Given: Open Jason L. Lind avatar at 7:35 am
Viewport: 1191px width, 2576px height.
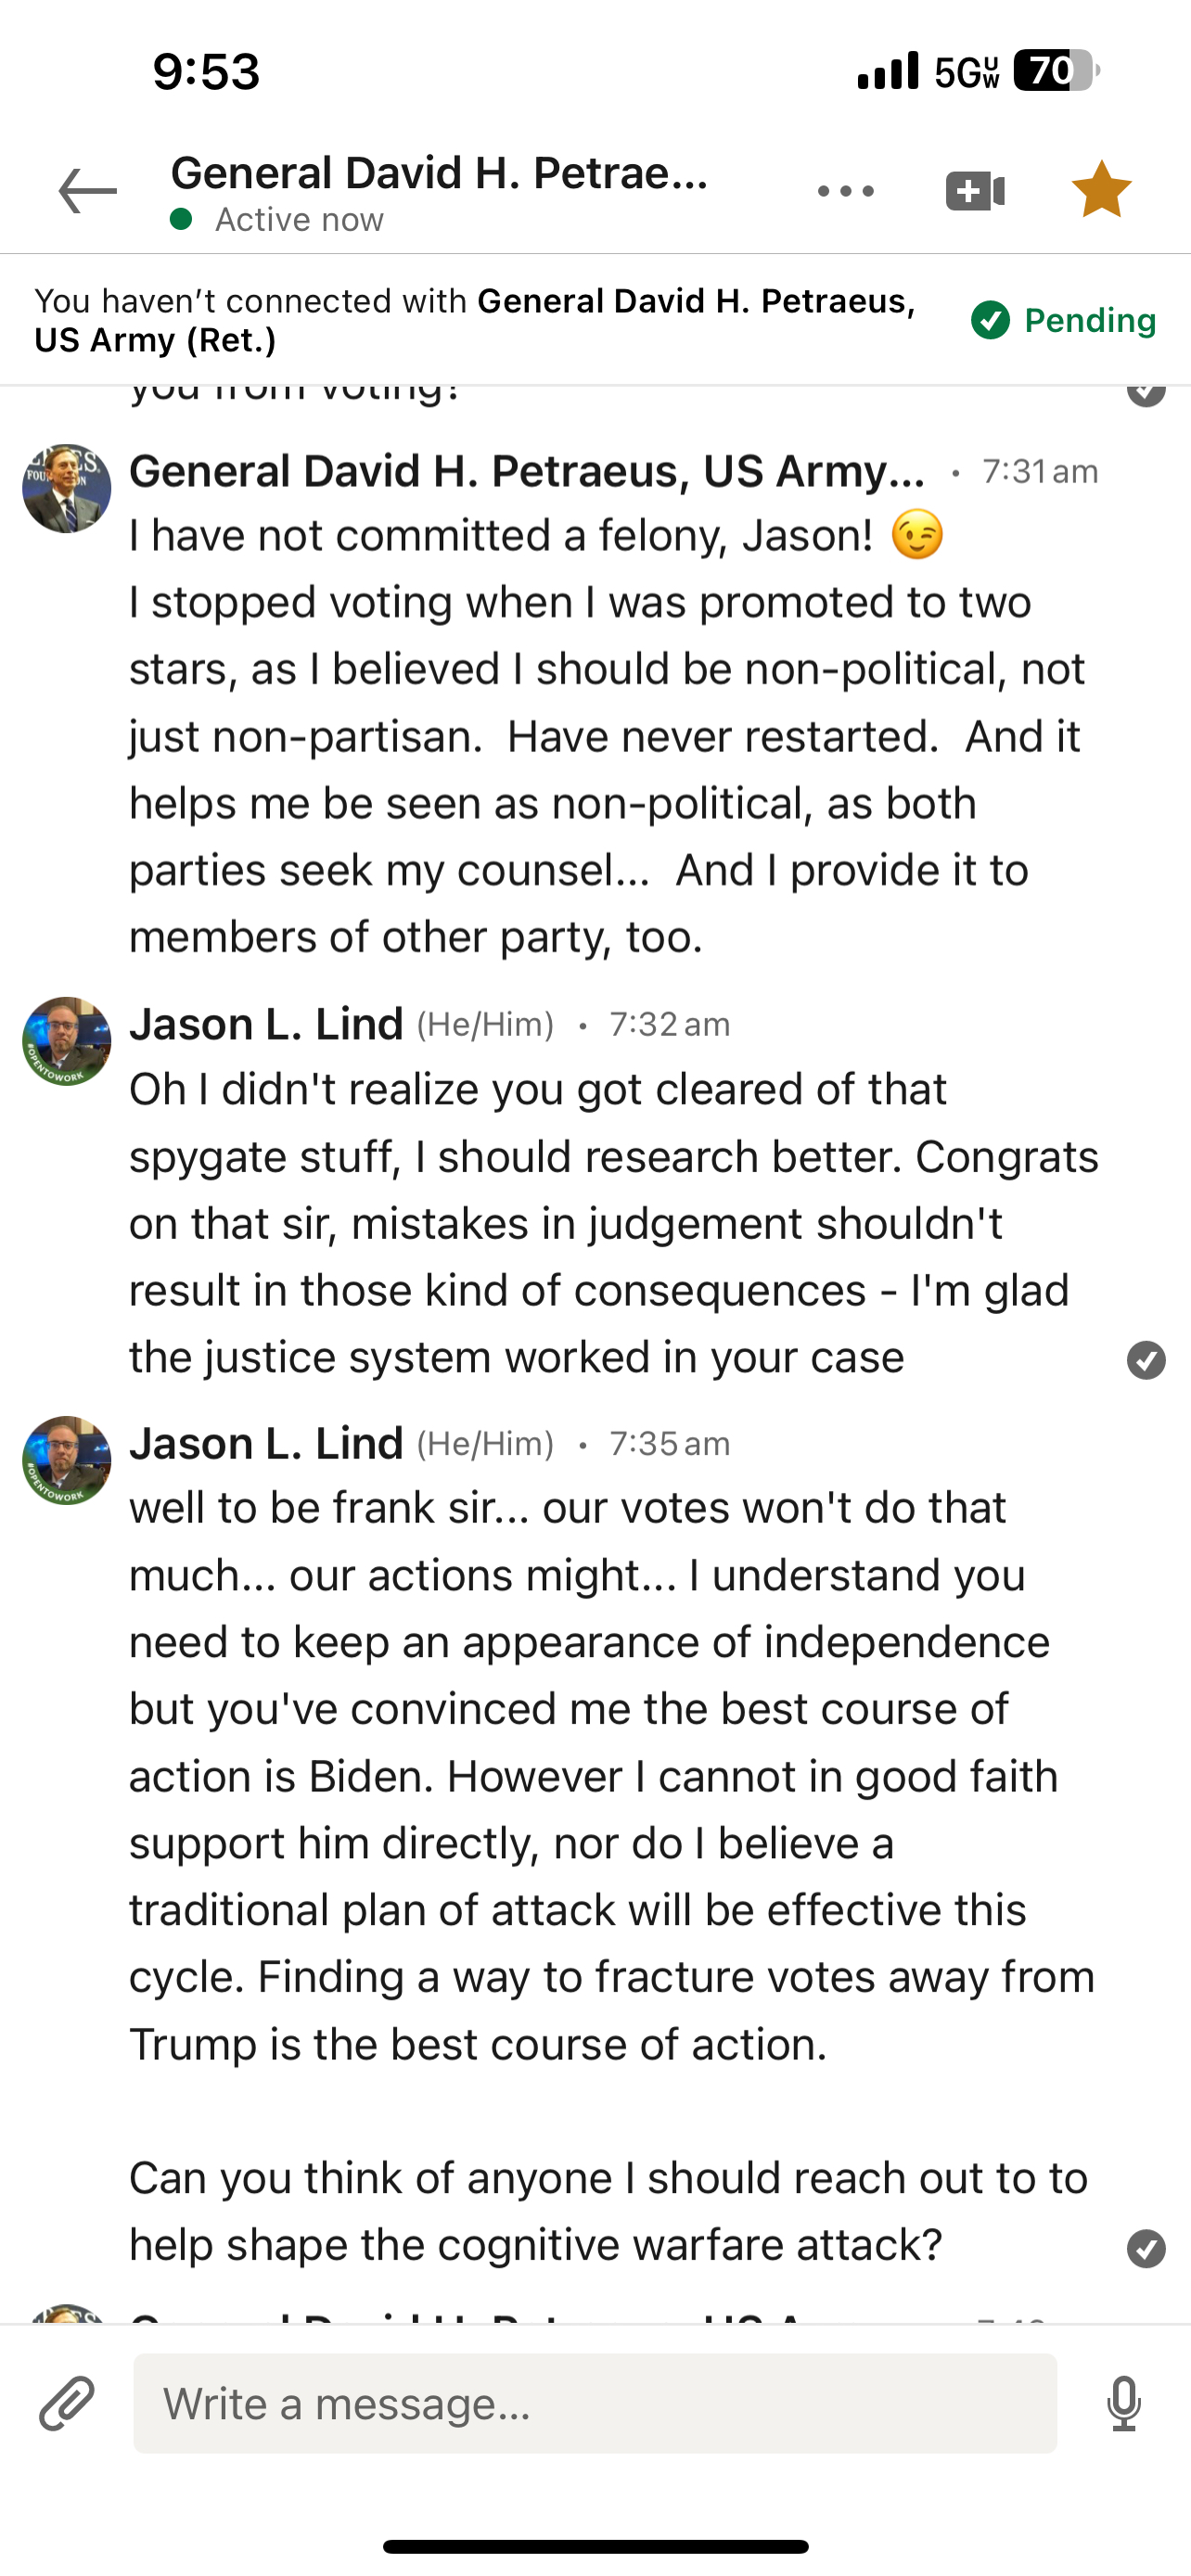Looking at the screenshot, I should tap(67, 1460).
